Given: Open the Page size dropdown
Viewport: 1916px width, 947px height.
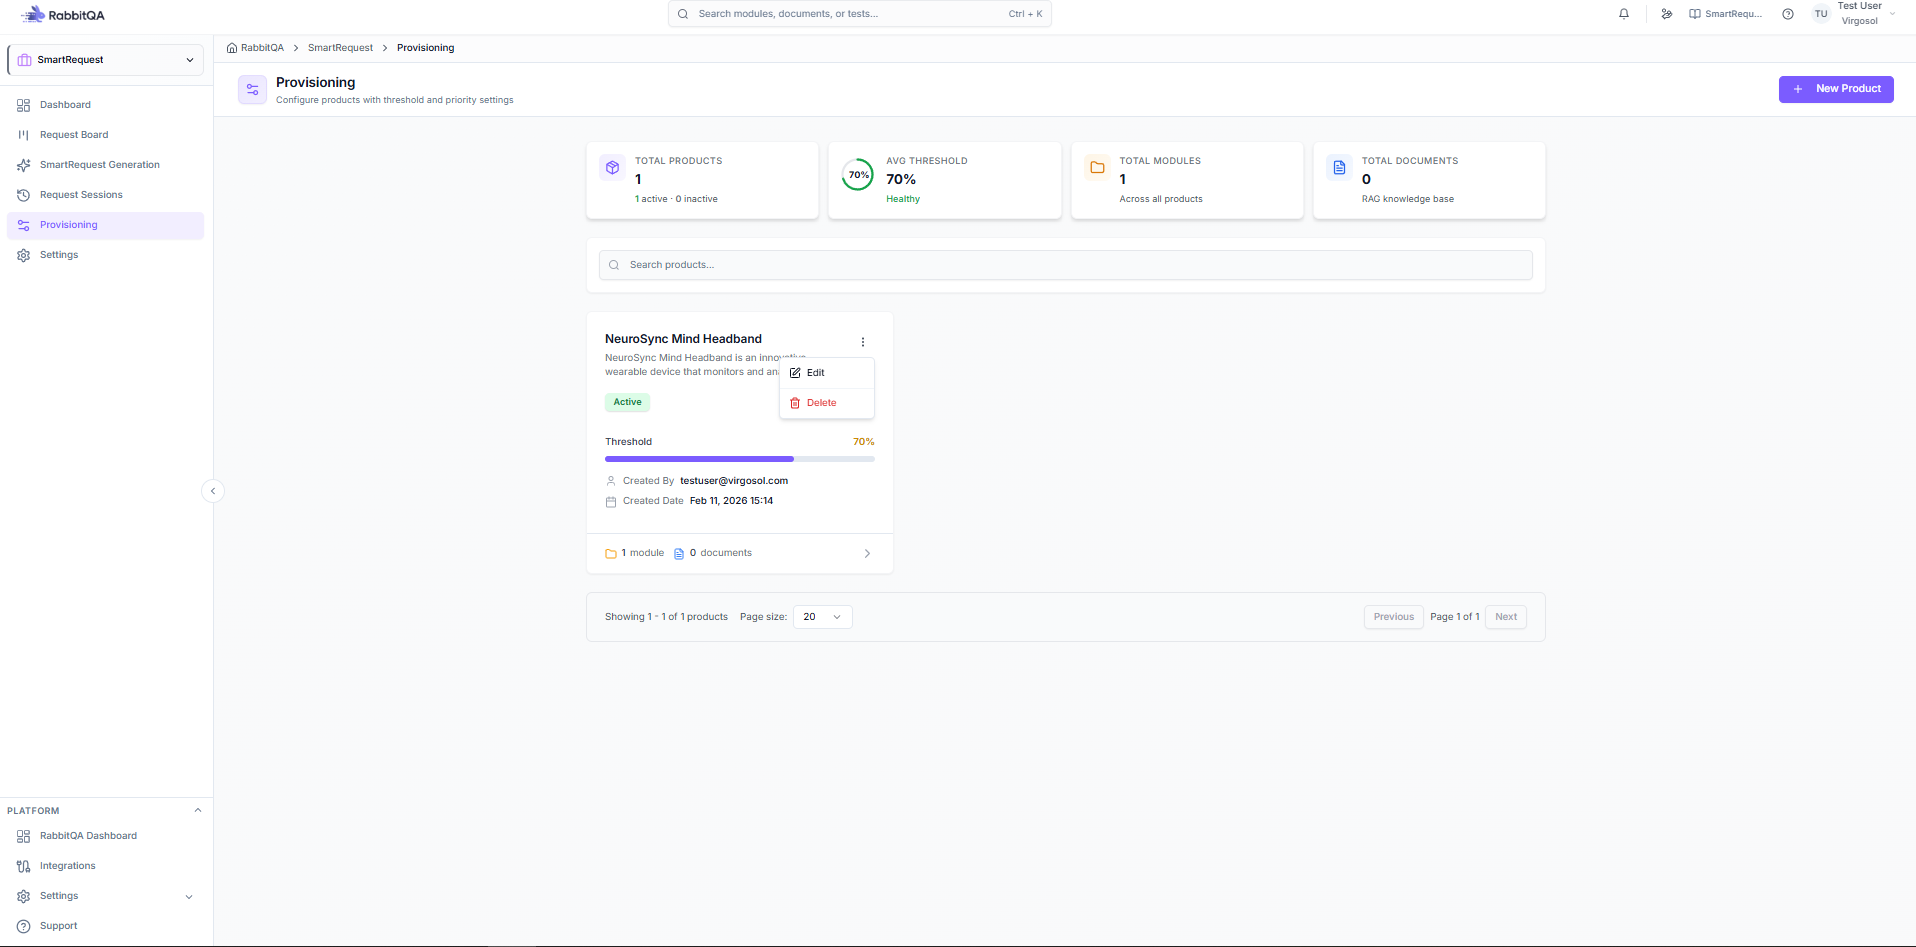Looking at the screenshot, I should pos(823,617).
